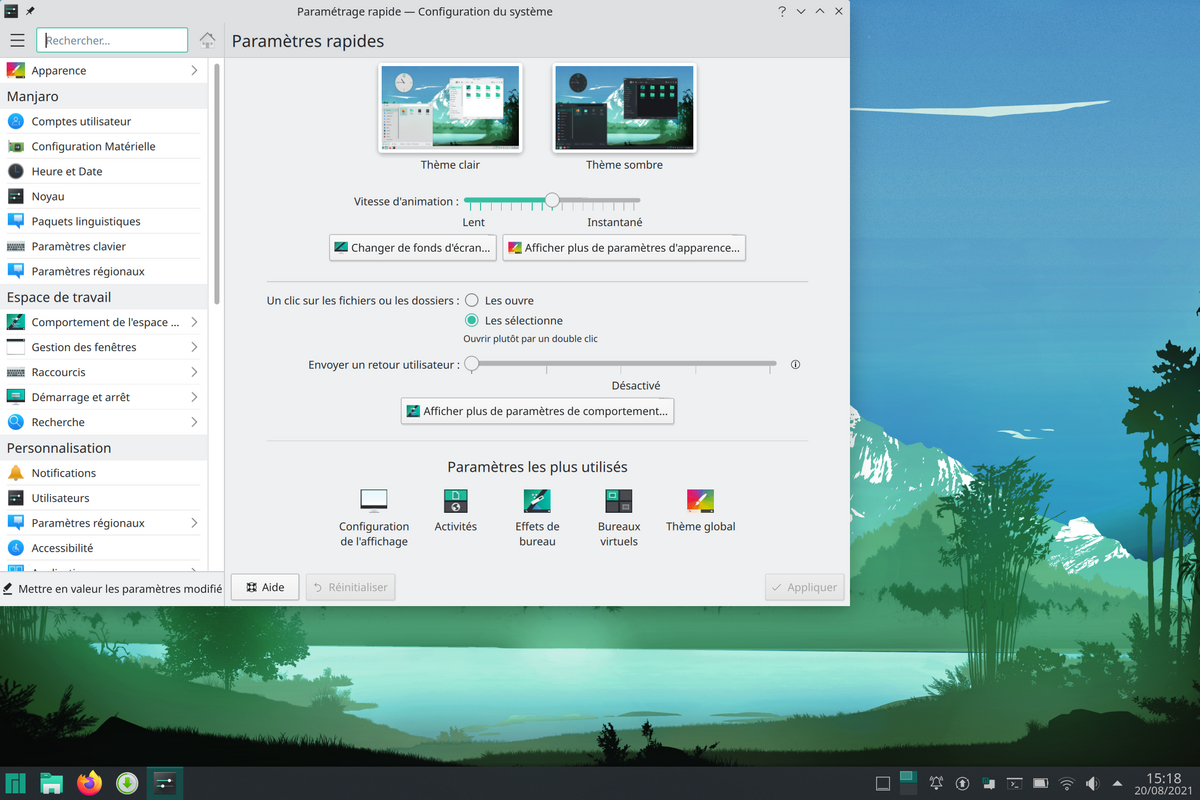
Task: Click the Vitesse d'animation slider handle
Action: pos(552,200)
